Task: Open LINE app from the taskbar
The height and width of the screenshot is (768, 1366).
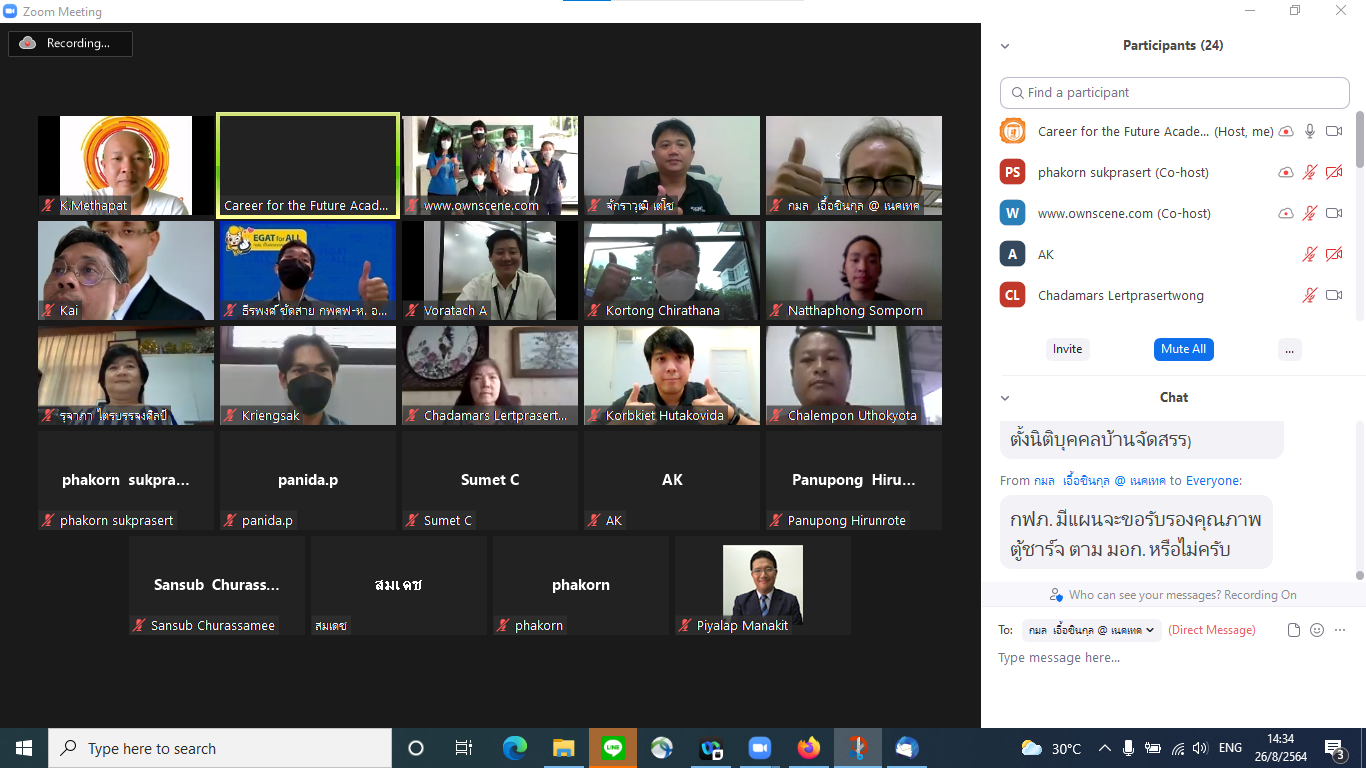Action: coord(613,748)
